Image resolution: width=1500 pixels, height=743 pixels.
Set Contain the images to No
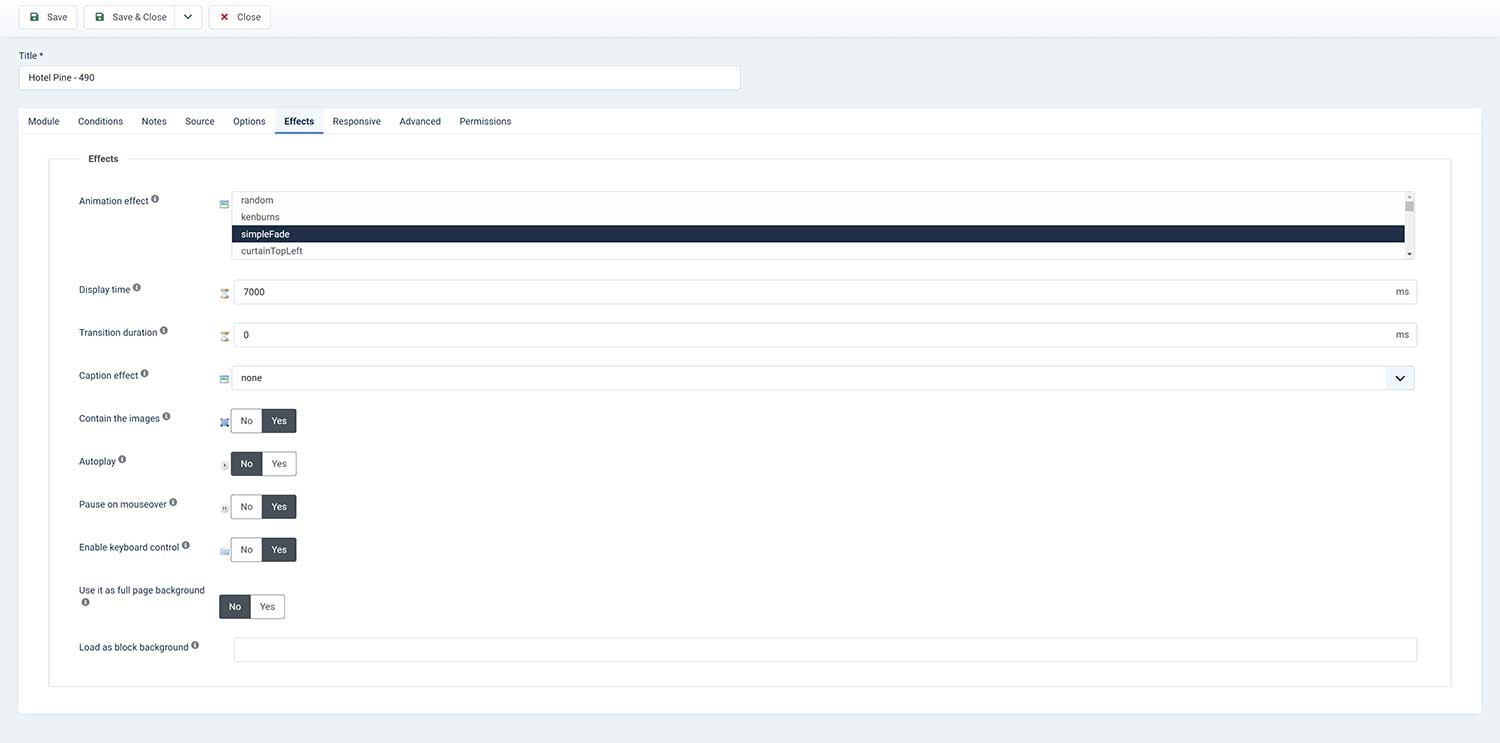click(246, 421)
